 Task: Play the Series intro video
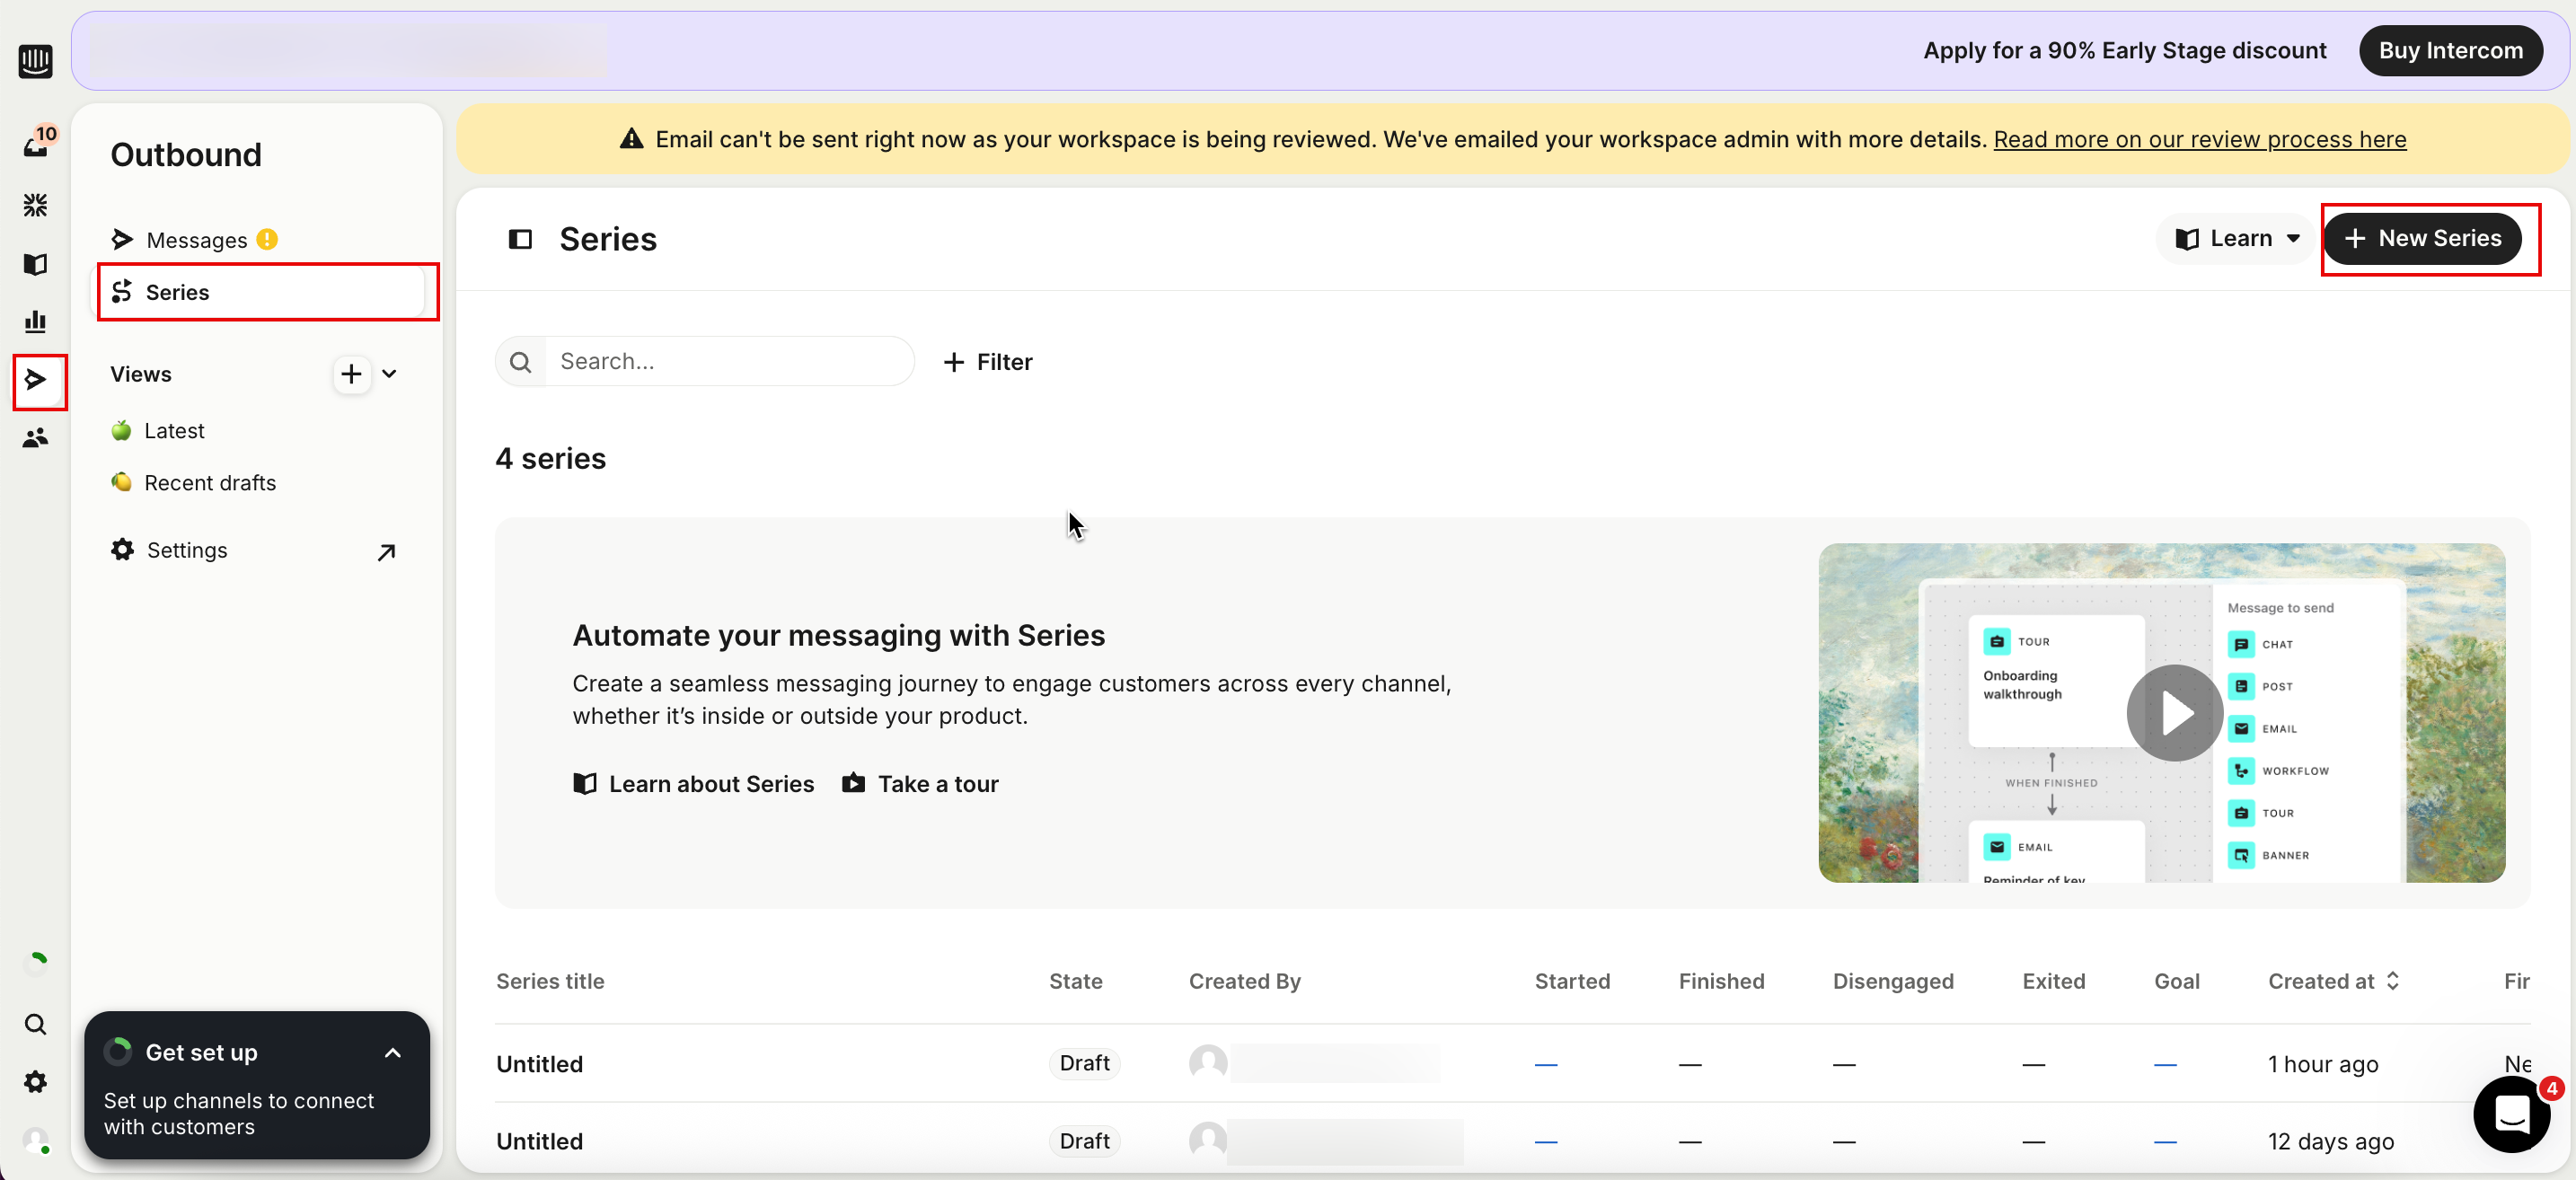click(x=2175, y=713)
